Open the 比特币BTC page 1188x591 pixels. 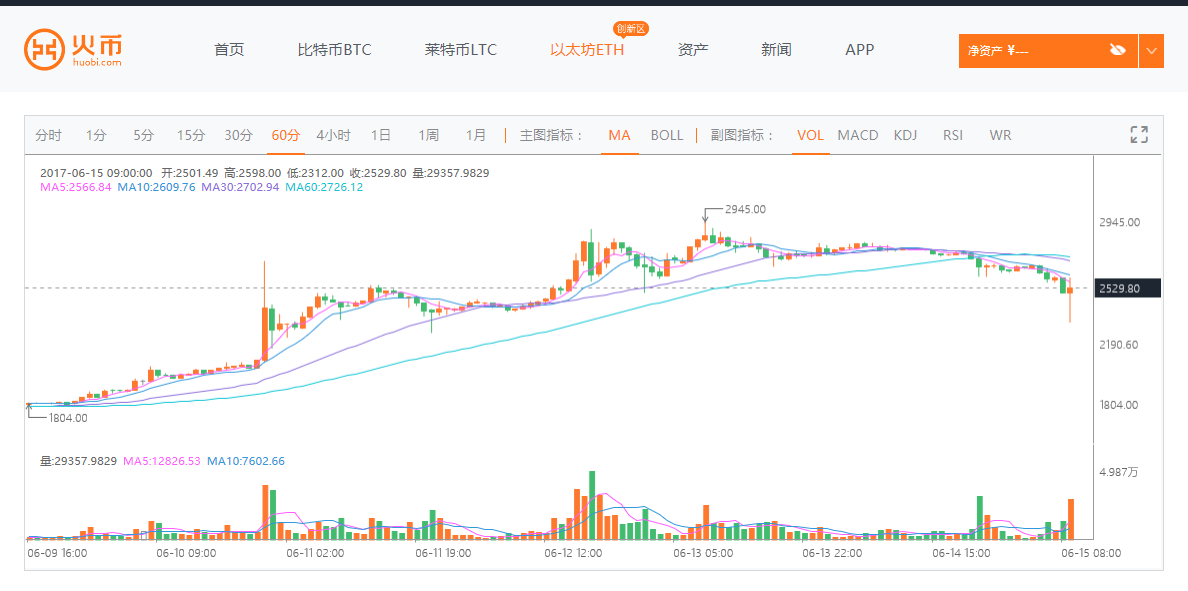point(334,50)
